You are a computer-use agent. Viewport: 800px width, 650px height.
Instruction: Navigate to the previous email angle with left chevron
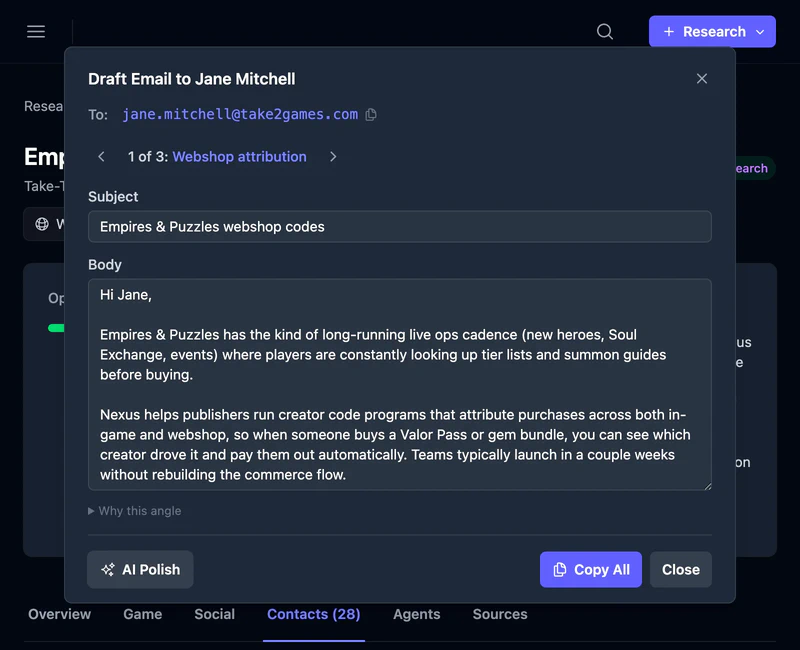click(x=100, y=157)
